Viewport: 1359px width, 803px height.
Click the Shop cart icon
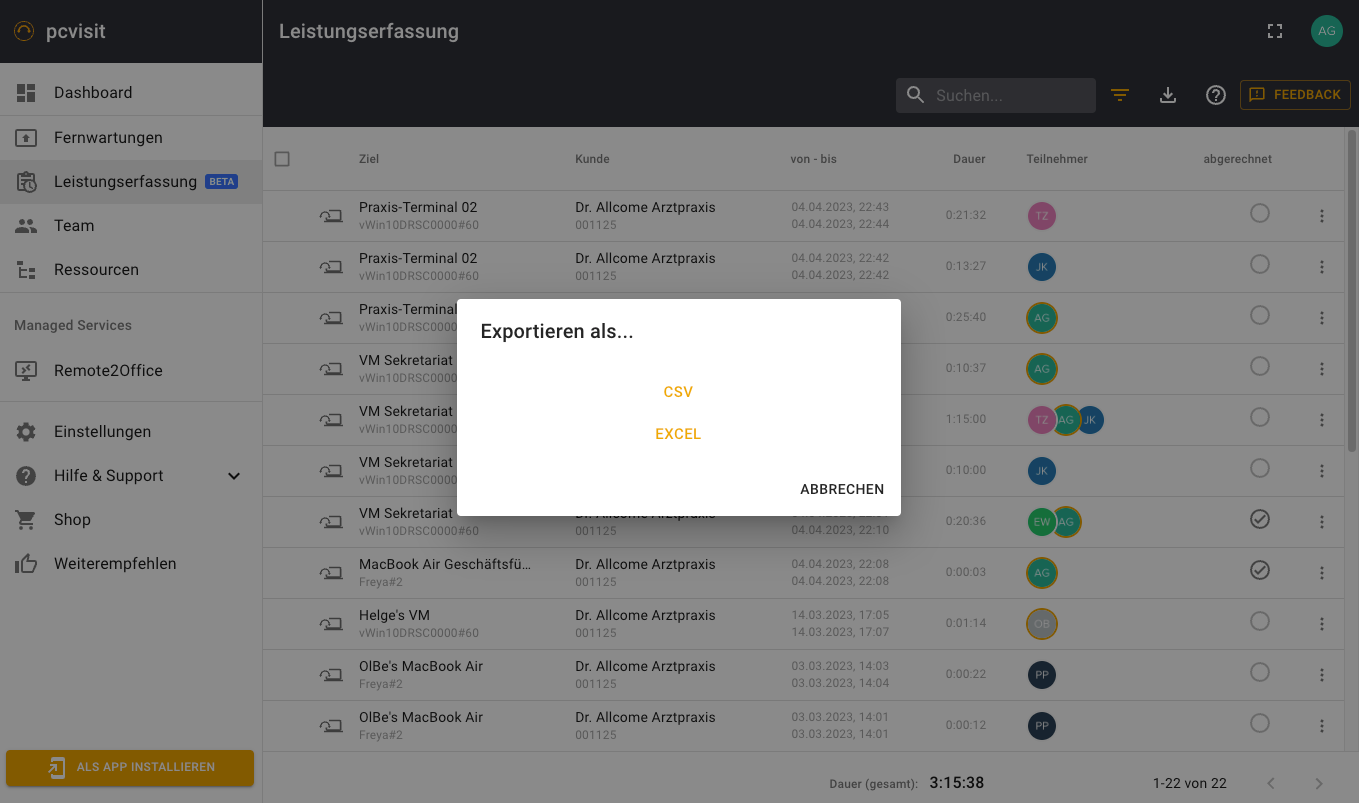coord(26,520)
